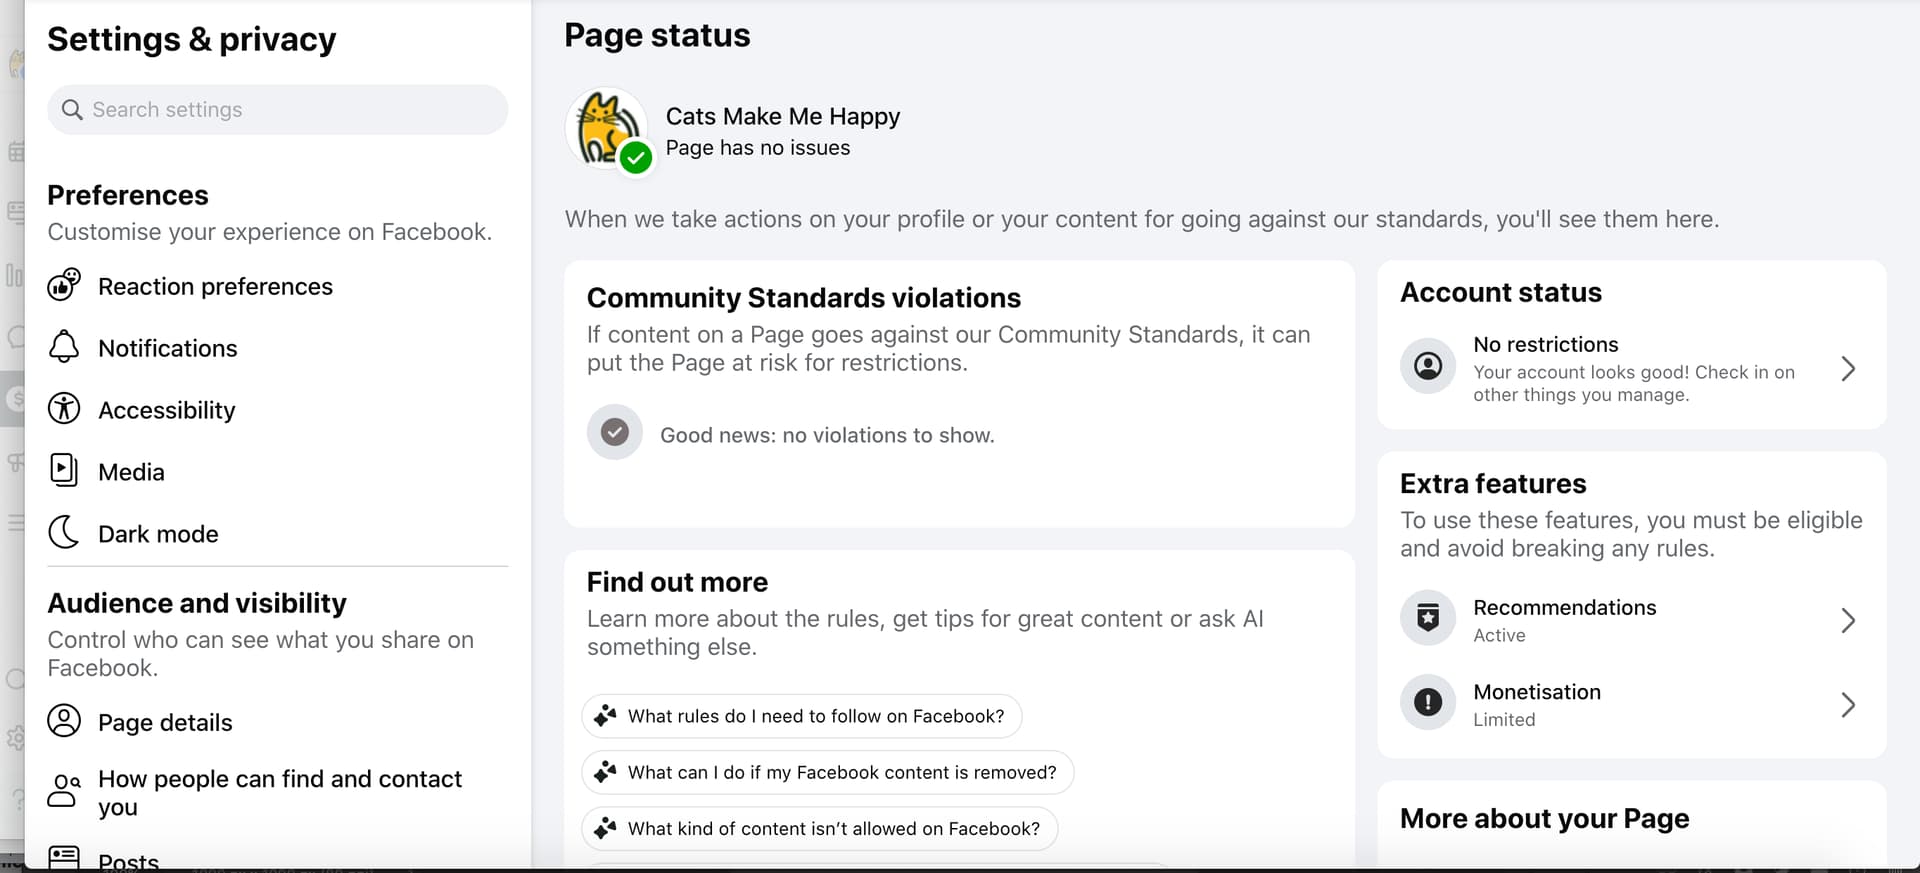1920x873 pixels.
Task: Click the 'Community Standards violations' heading
Action: click(x=804, y=297)
